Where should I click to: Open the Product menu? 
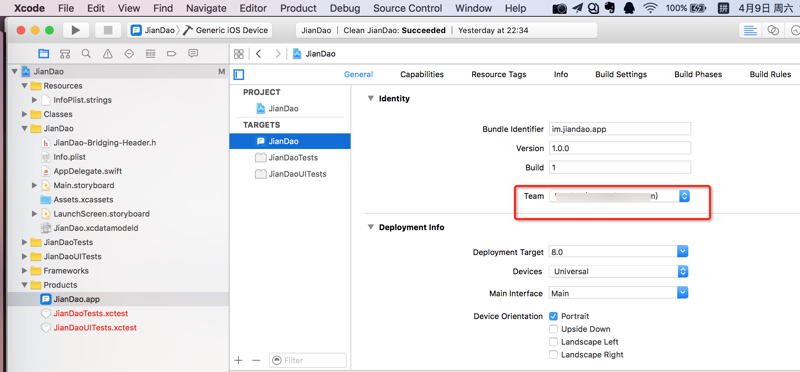coord(298,8)
